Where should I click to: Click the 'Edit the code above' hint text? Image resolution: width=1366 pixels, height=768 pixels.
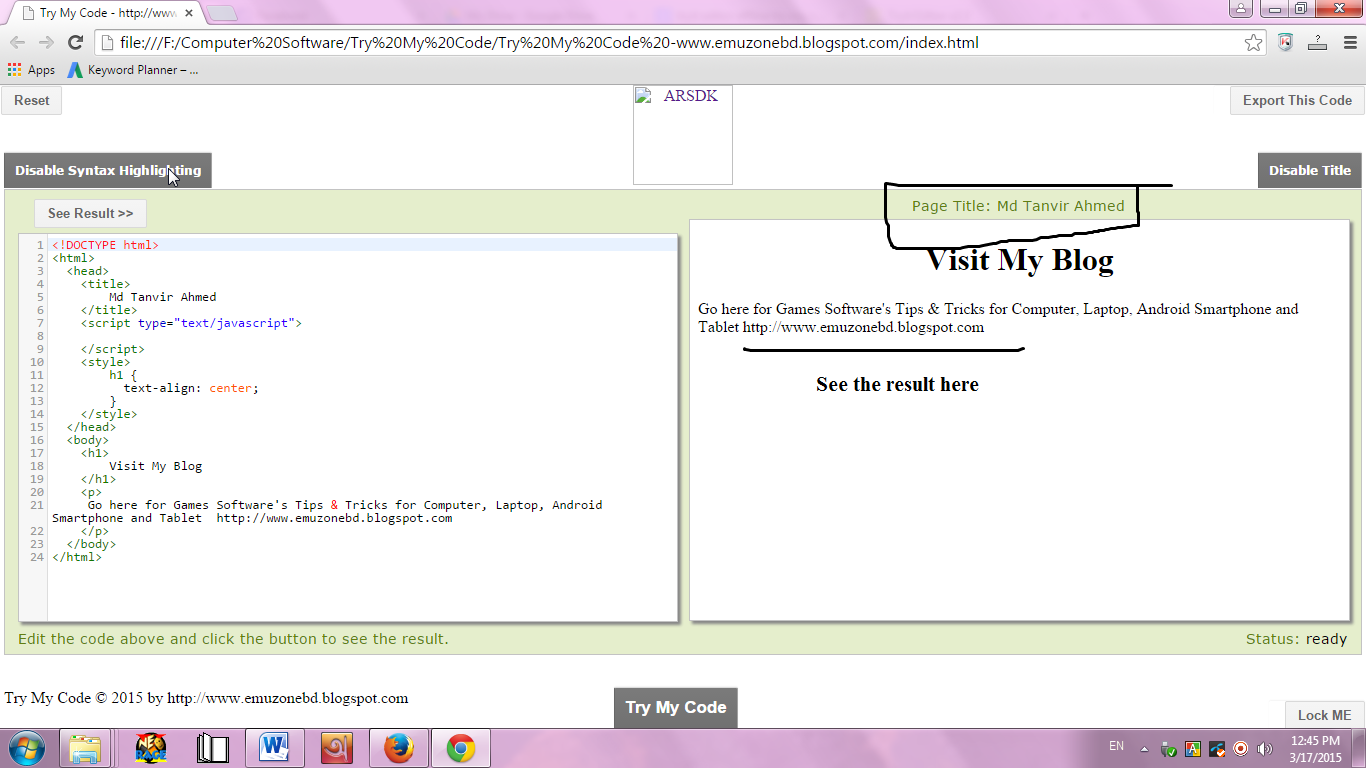click(x=233, y=639)
